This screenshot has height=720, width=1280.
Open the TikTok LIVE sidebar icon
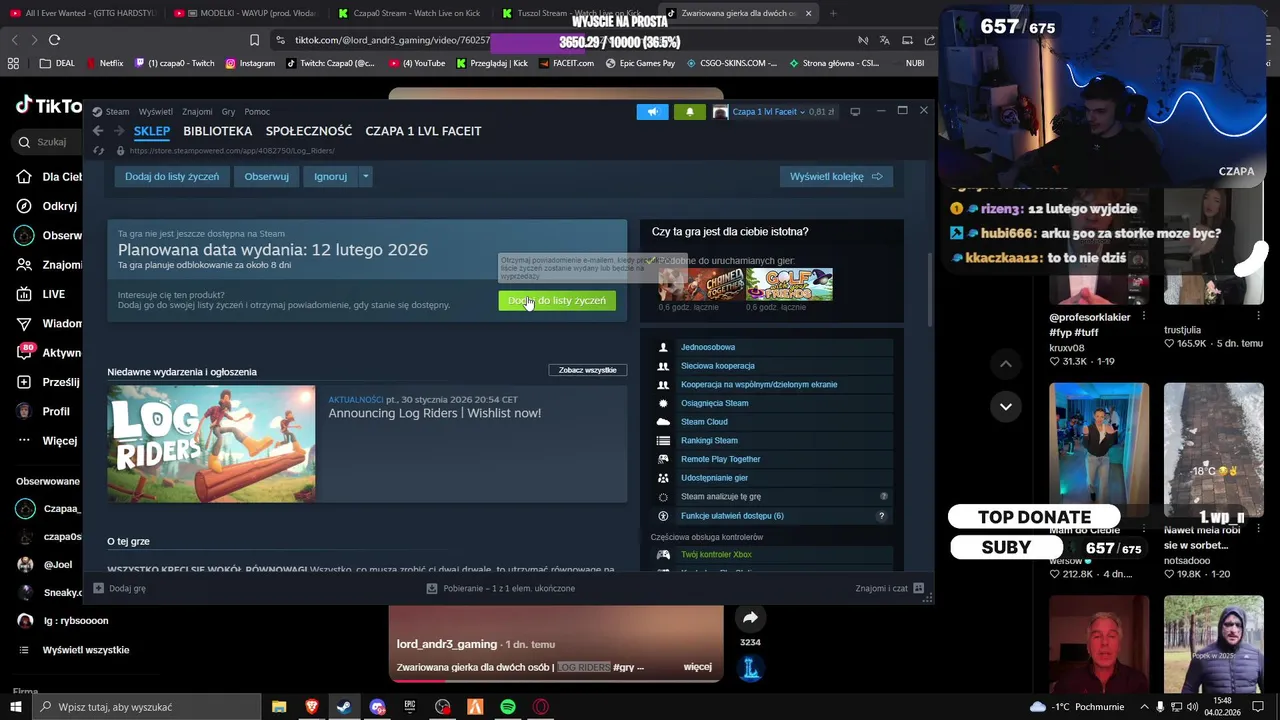[x=24, y=294]
